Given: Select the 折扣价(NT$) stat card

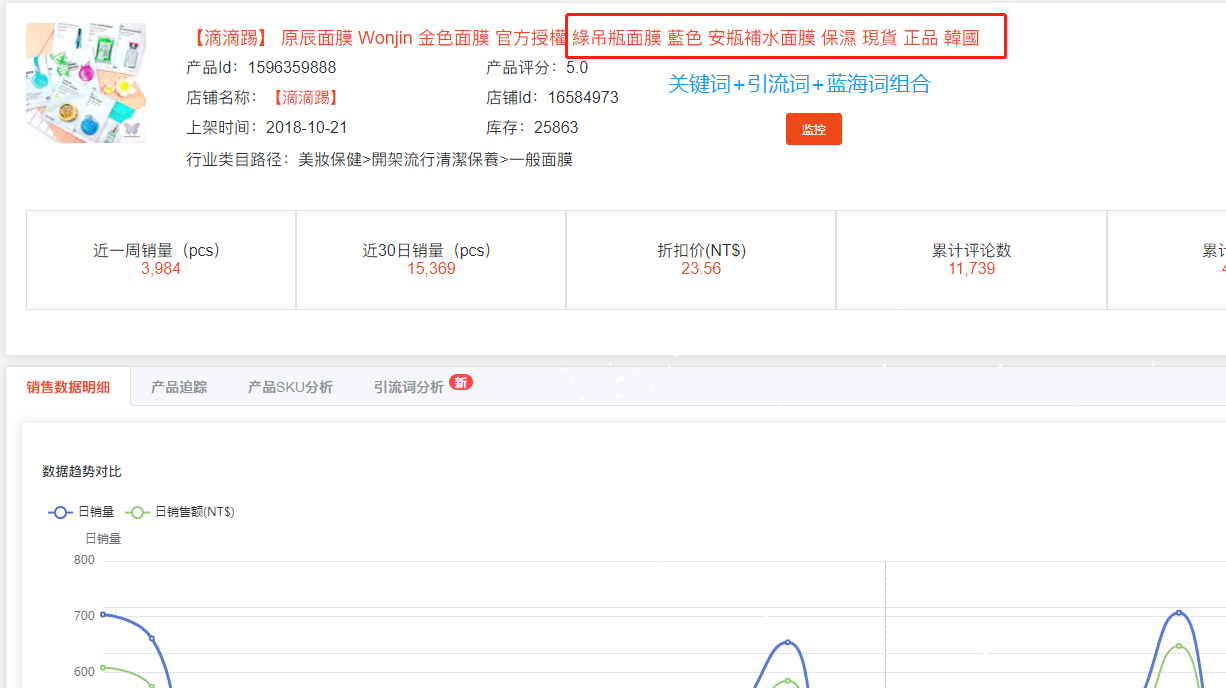Looking at the screenshot, I should pos(701,260).
